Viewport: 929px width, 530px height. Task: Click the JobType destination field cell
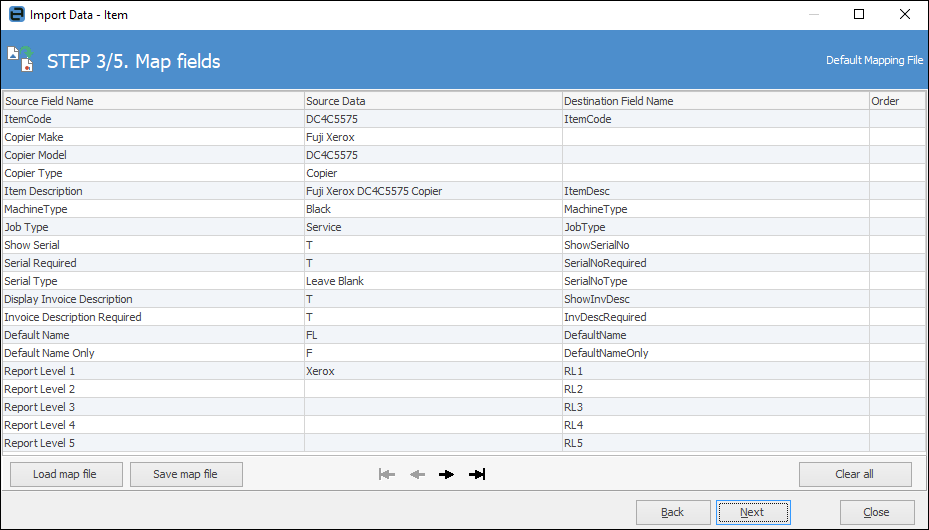pos(716,227)
